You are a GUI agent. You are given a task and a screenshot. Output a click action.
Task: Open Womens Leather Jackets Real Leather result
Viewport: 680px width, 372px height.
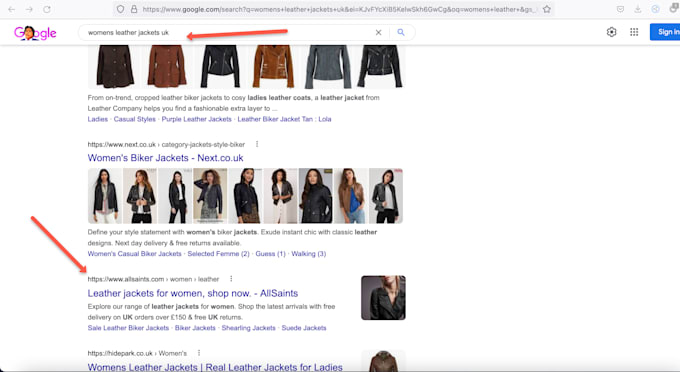click(x=215, y=367)
